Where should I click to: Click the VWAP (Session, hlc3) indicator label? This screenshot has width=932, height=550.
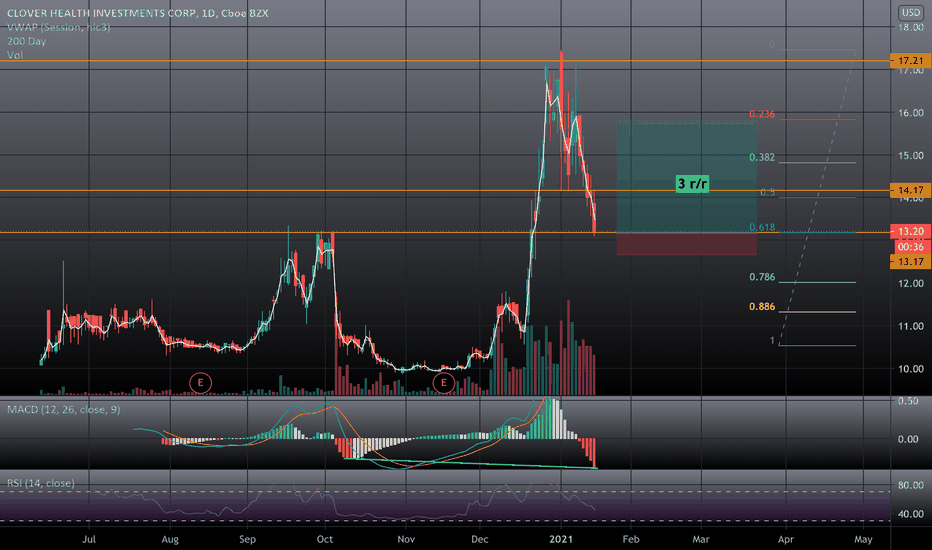pyautogui.click(x=58, y=27)
